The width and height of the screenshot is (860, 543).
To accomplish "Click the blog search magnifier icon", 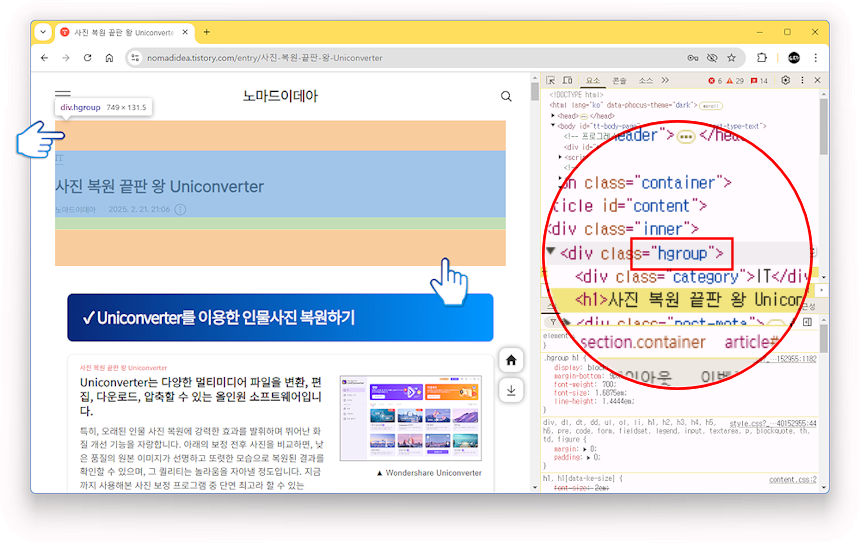I will pyautogui.click(x=506, y=97).
